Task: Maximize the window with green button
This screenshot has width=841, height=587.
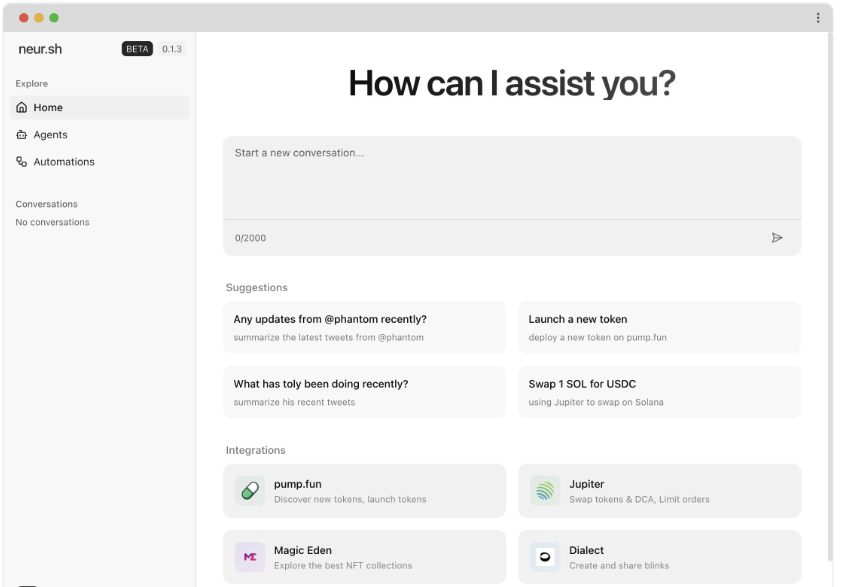Action: (54, 18)
